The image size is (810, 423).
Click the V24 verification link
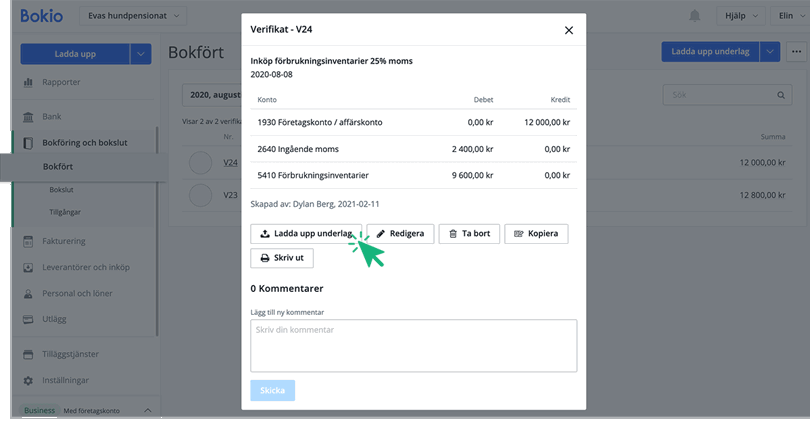230,162
